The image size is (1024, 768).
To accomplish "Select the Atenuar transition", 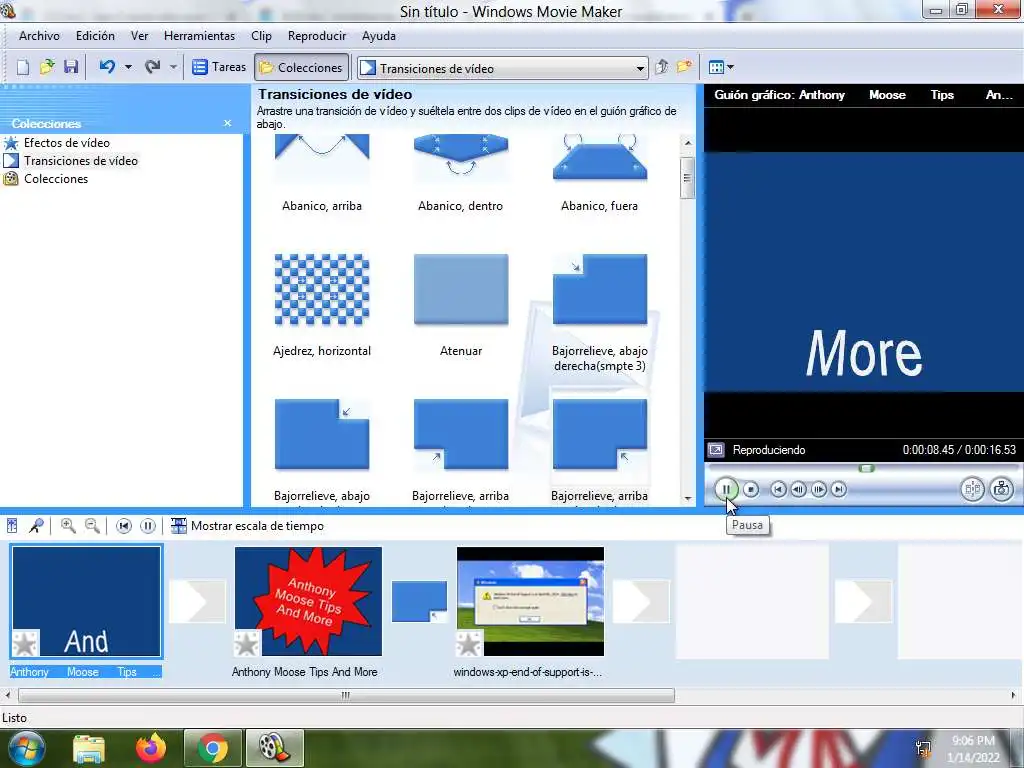I will click(460, 305).
